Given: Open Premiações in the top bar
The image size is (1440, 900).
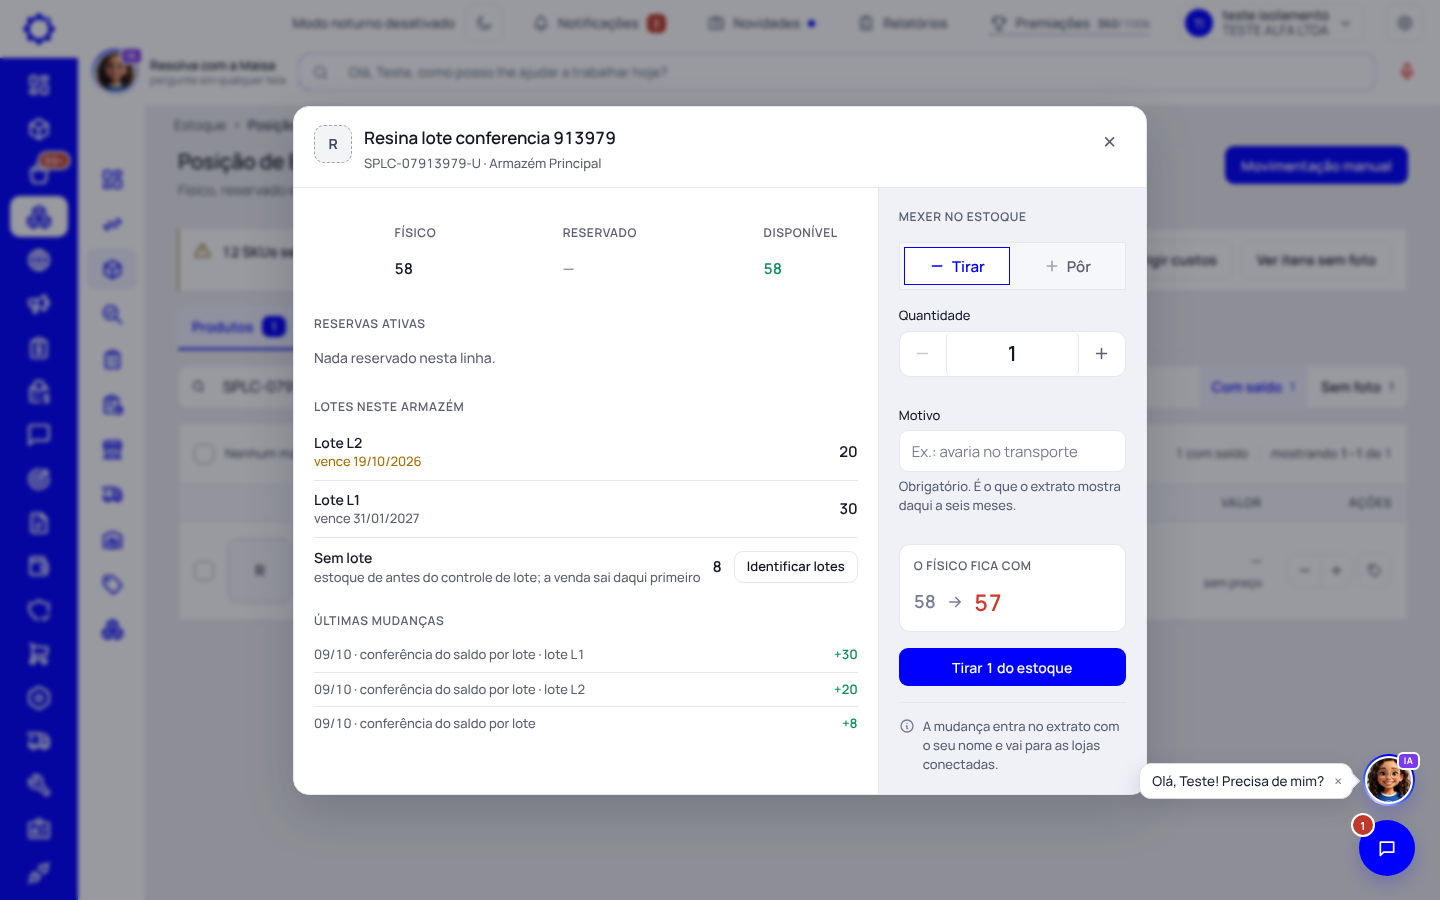Looking at the screenshot, I should coord(1069,23).
